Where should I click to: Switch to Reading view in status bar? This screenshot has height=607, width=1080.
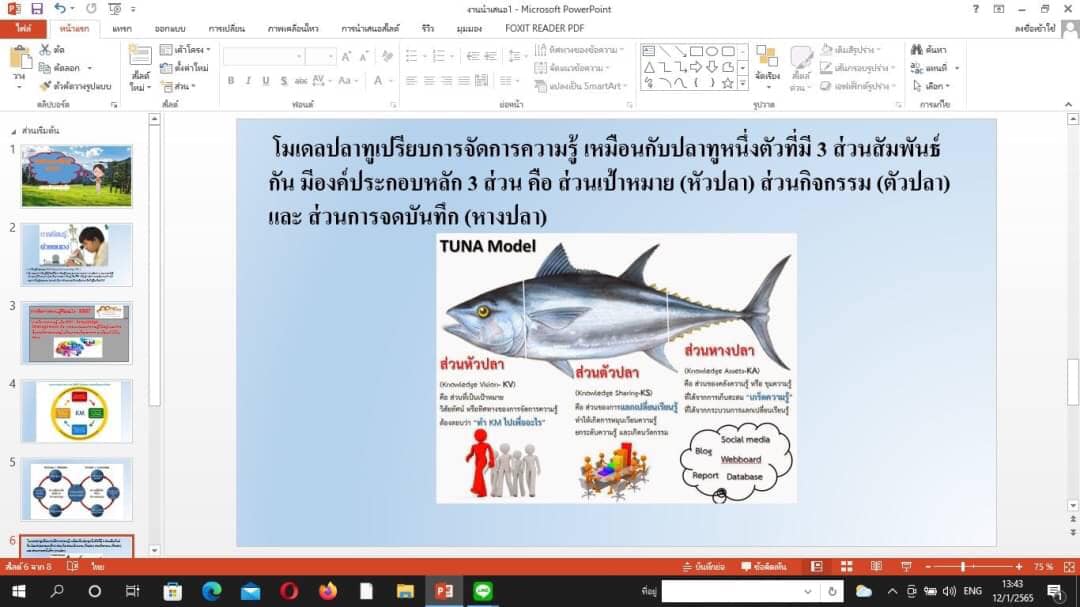[876, 566]
